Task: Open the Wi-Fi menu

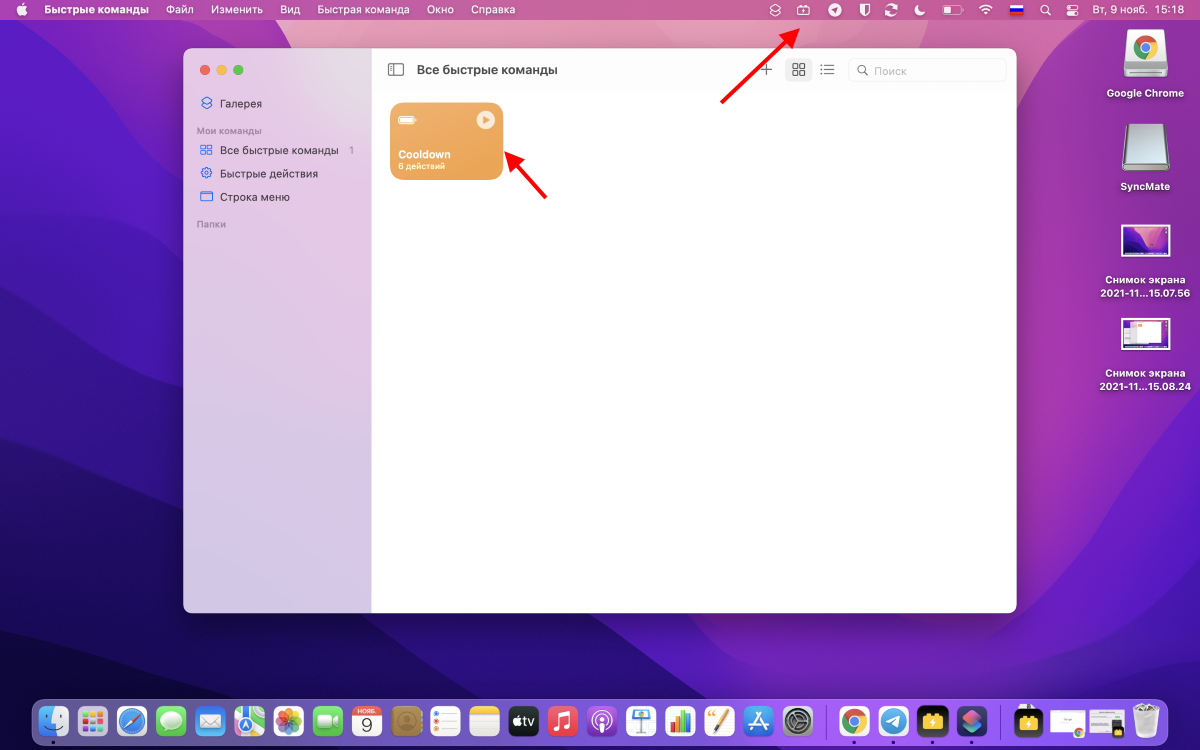Action: pyautogui.click(x=986, y=9)
